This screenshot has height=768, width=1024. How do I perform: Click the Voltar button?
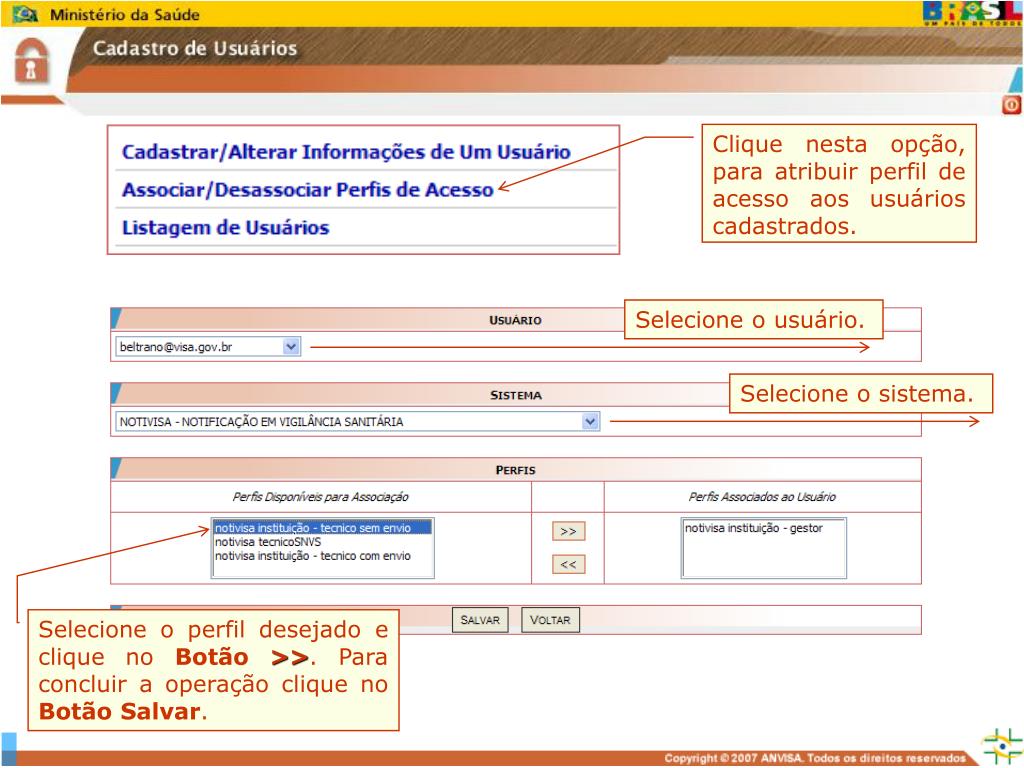(550, 620)
